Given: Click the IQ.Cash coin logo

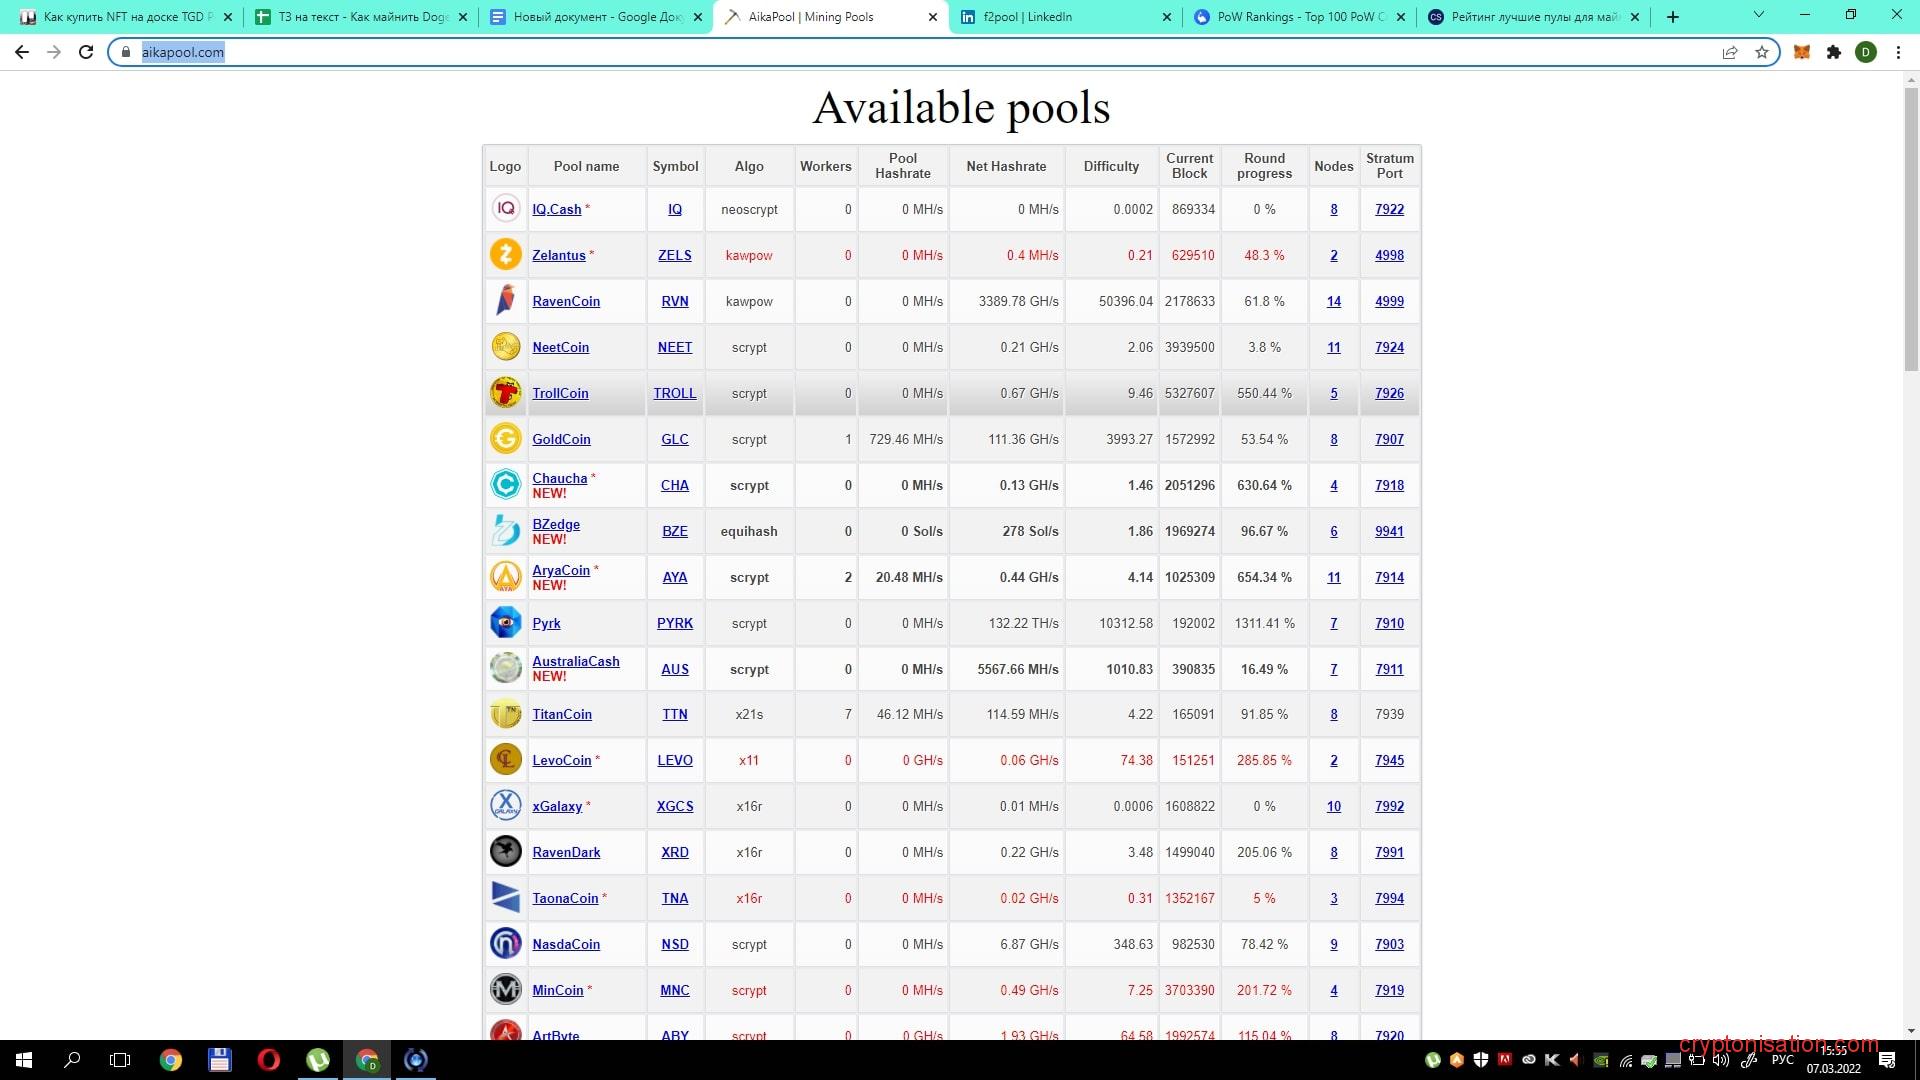Looking at the screenshot, I should [505, 208].
